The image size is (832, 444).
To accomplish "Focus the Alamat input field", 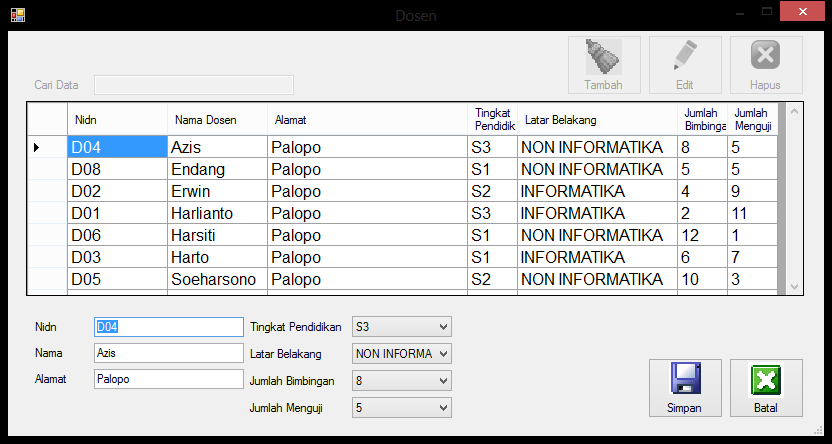I will [x=168, y=379].
